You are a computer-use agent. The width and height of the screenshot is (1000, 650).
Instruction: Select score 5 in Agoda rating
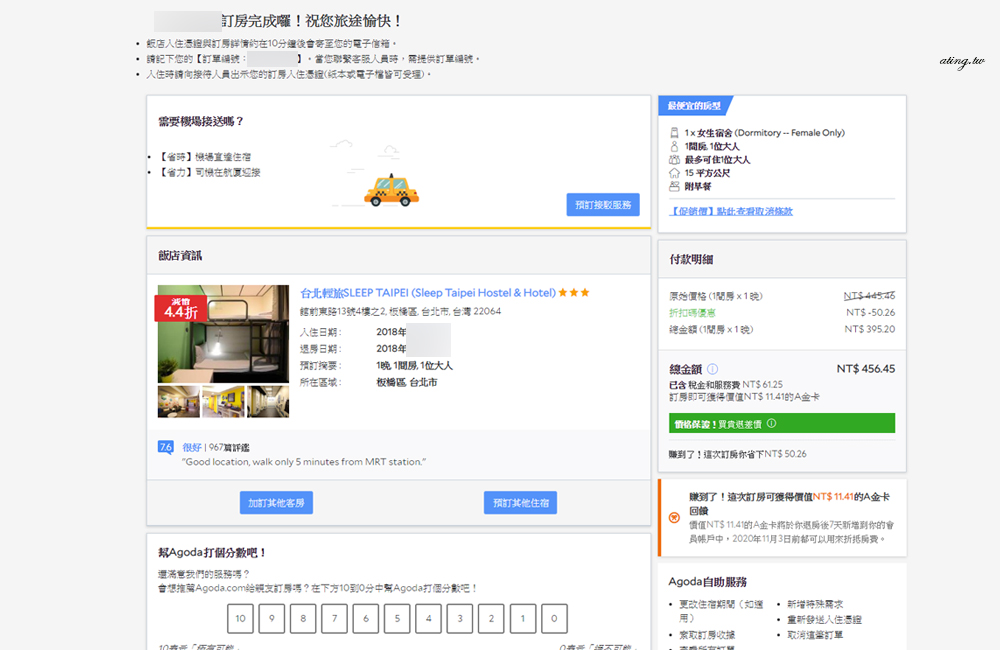tap(397, 619)
